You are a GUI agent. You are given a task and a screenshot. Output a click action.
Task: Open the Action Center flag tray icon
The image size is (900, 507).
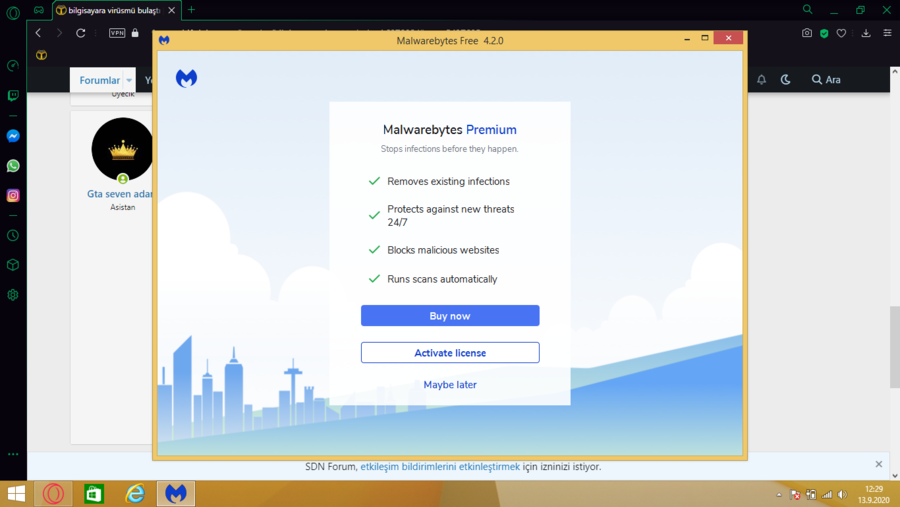point(795,494)
